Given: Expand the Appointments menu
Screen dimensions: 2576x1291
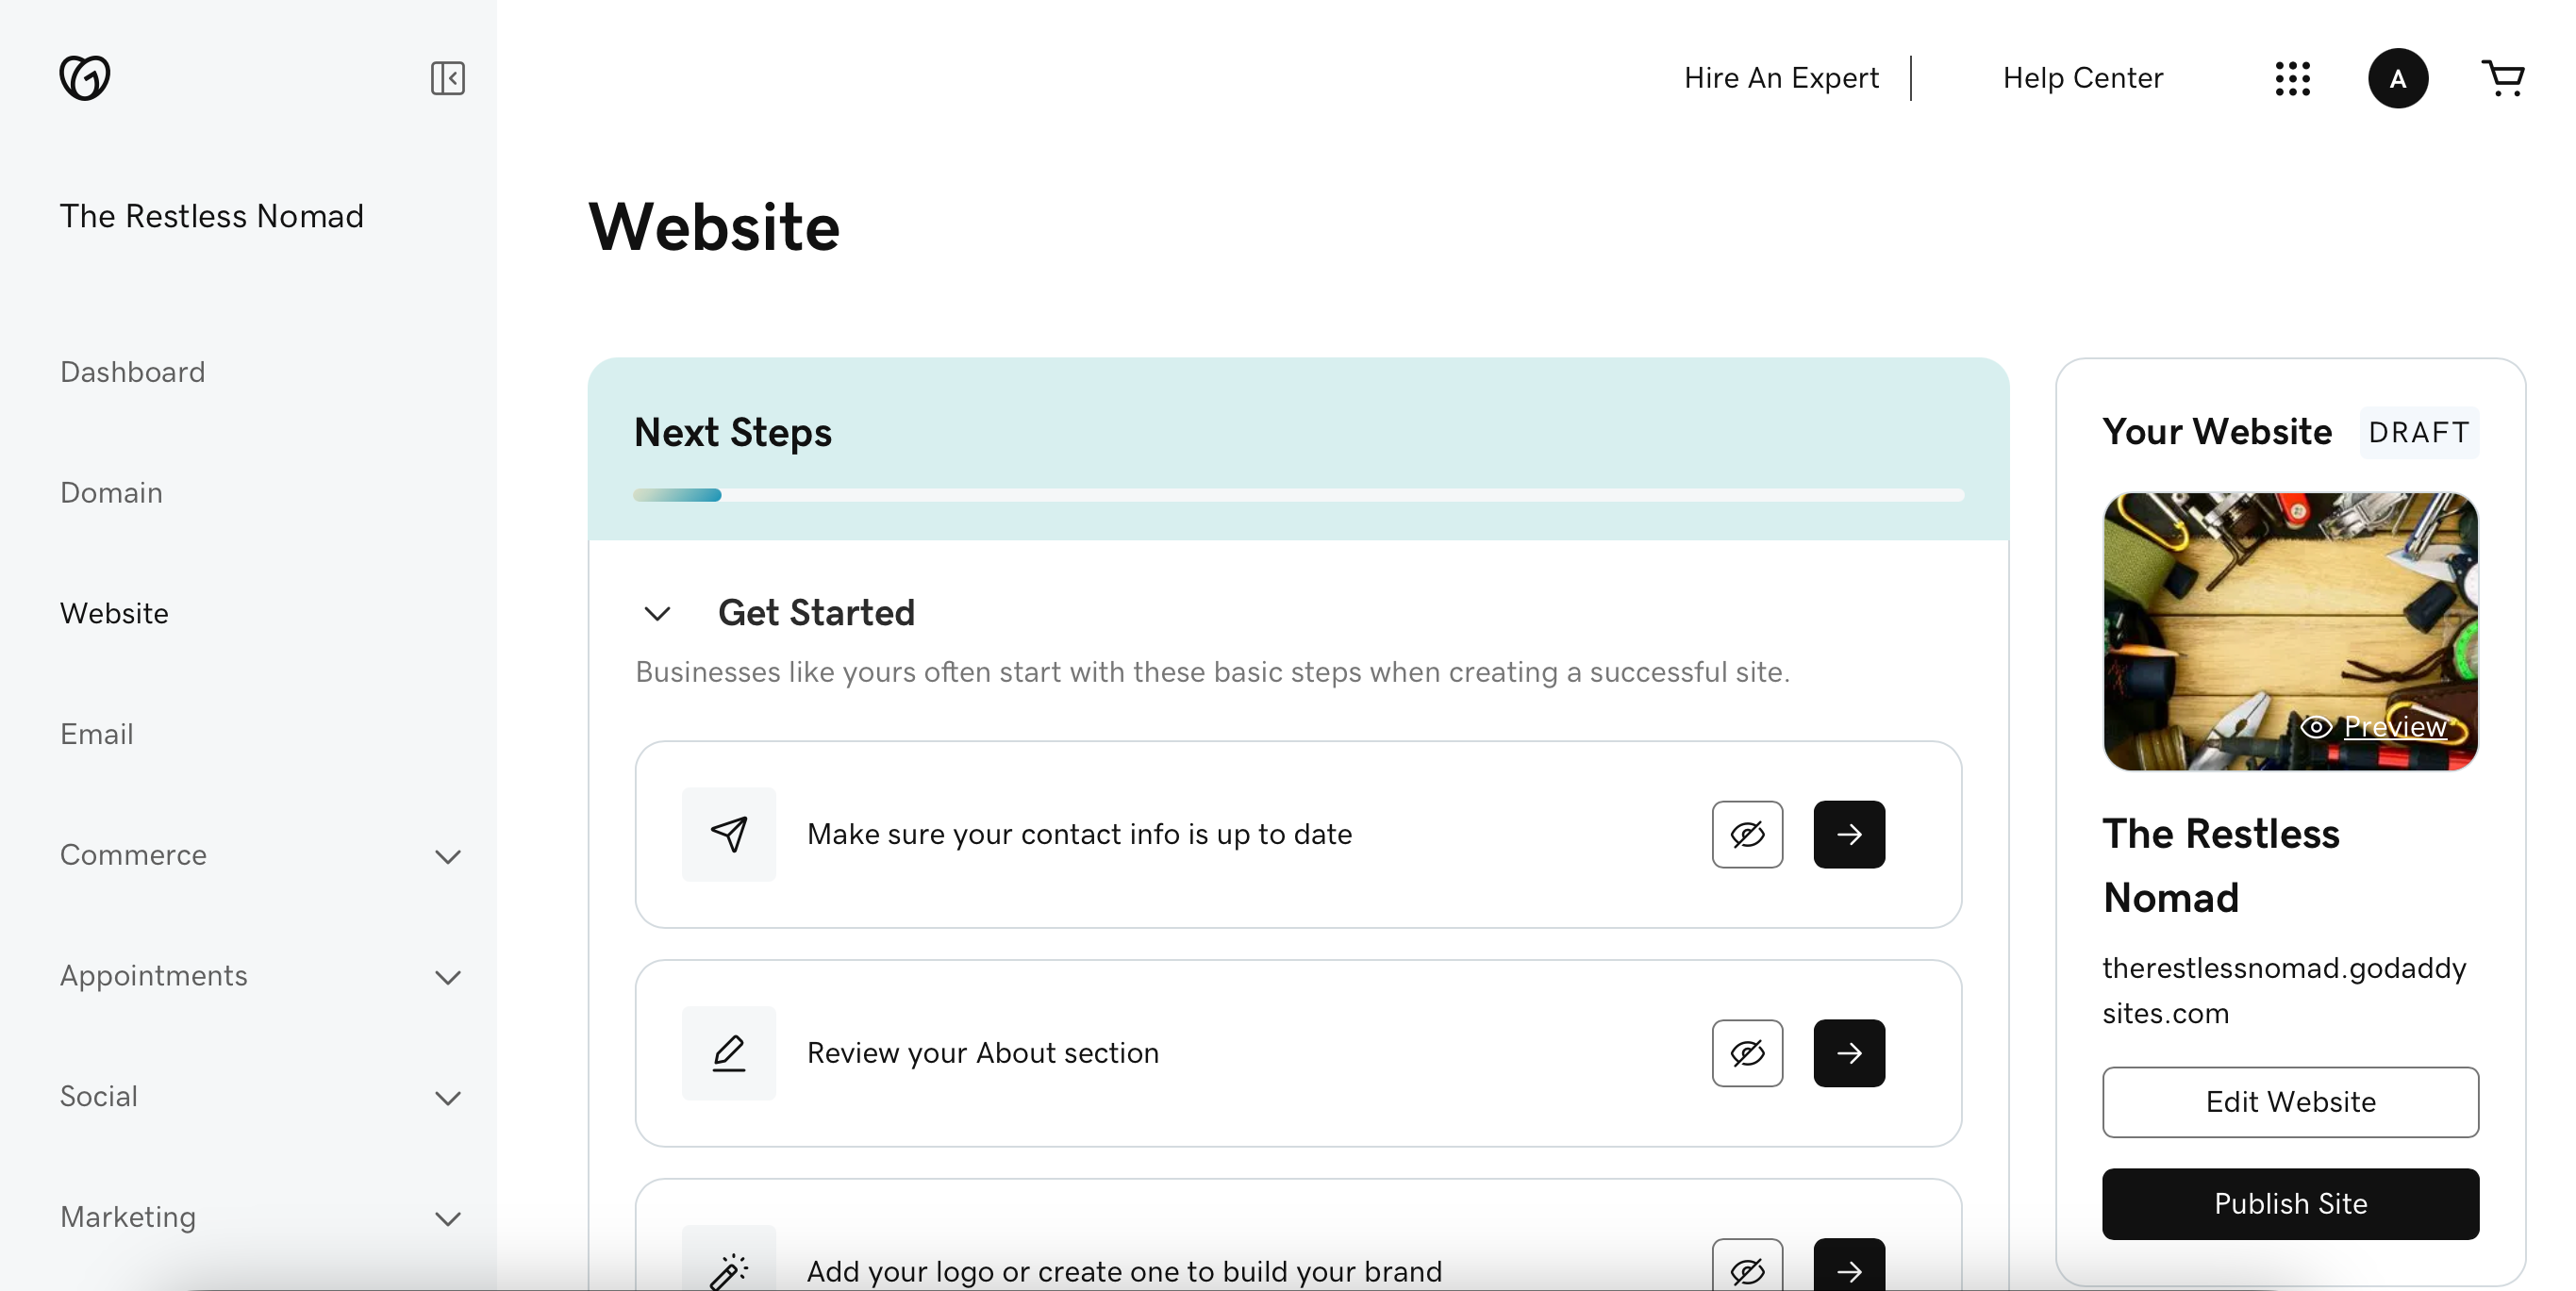Looking at the screenshot, I should tap(448, 977).
